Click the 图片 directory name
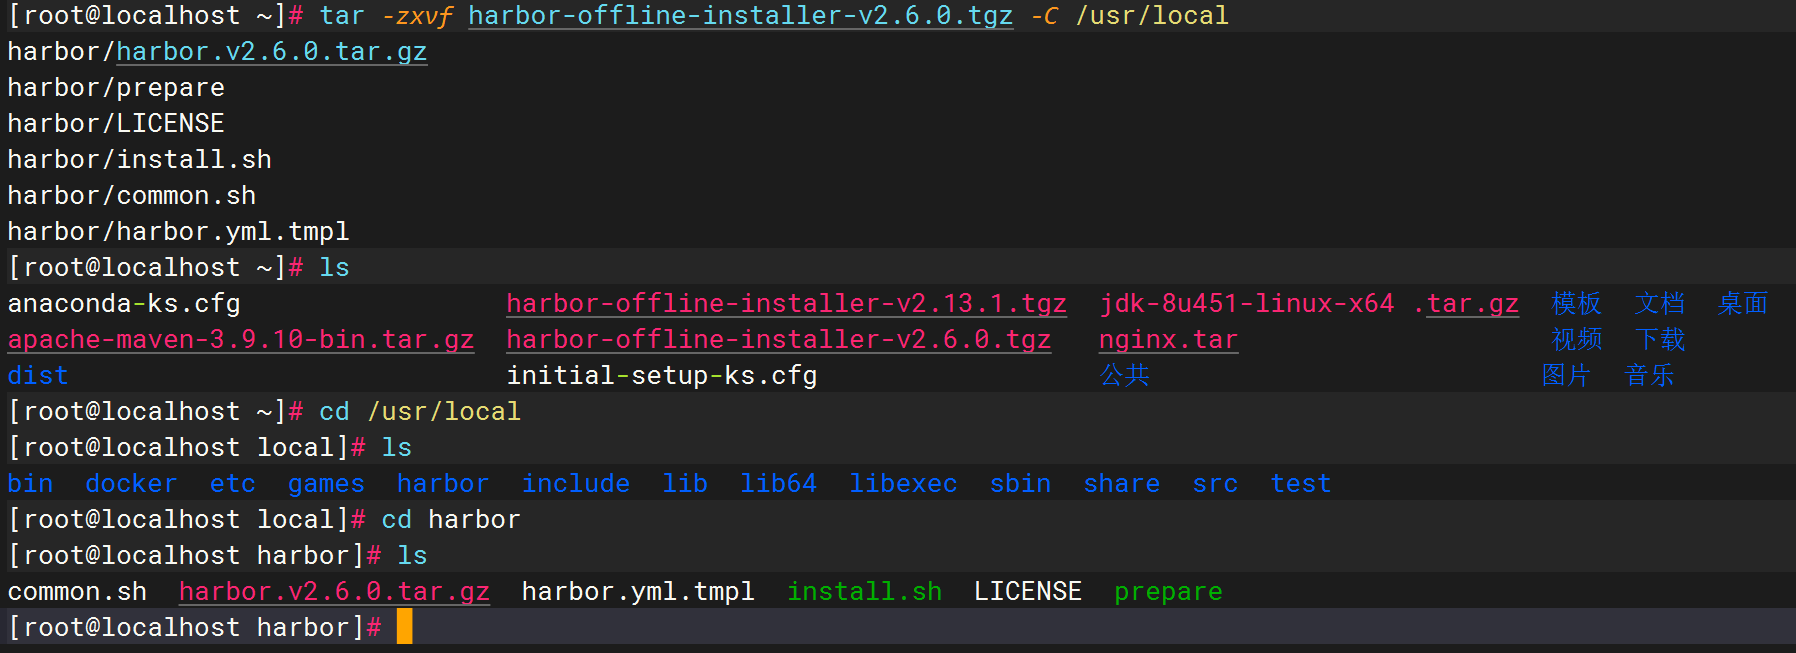 click(x=1566, y=375)
